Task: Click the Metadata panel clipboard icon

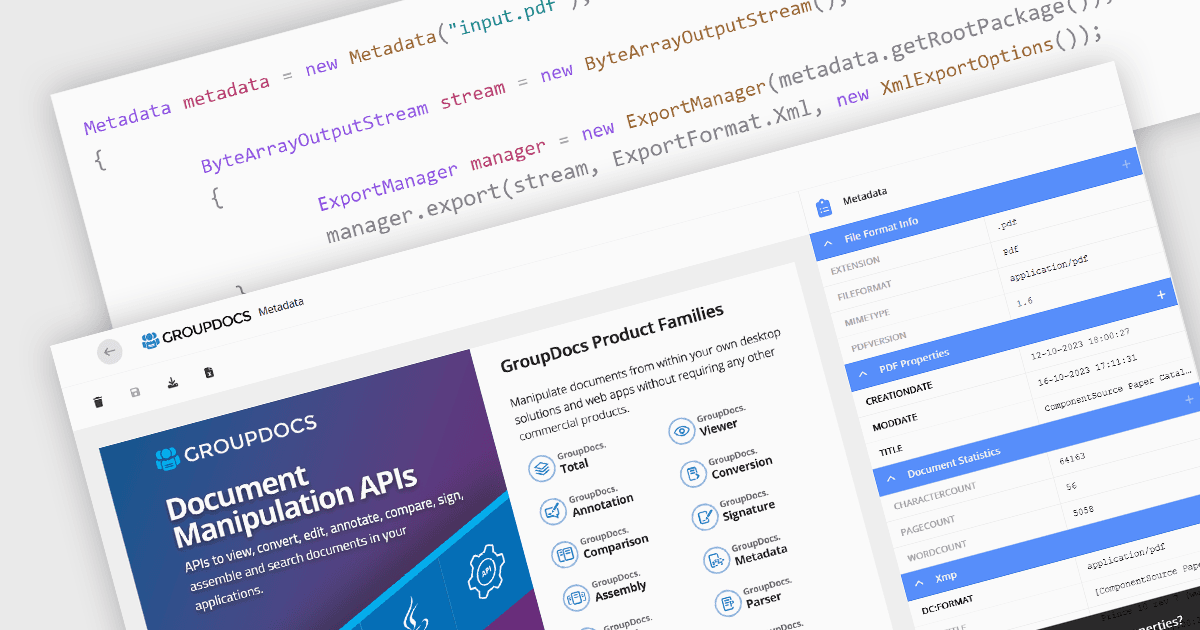Action: [823, 207]
